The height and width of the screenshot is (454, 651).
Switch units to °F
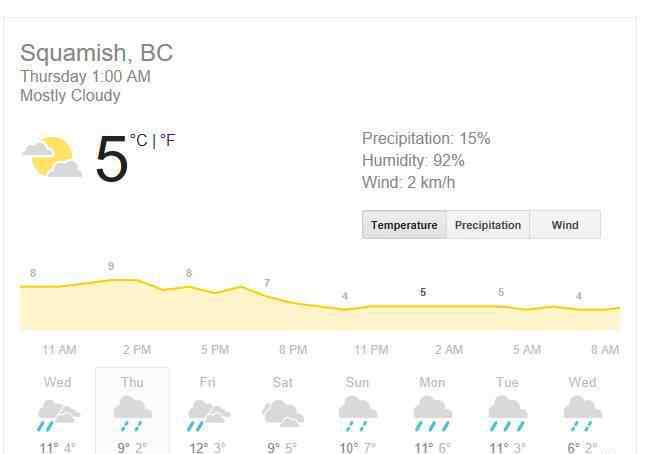coord(168,140)
